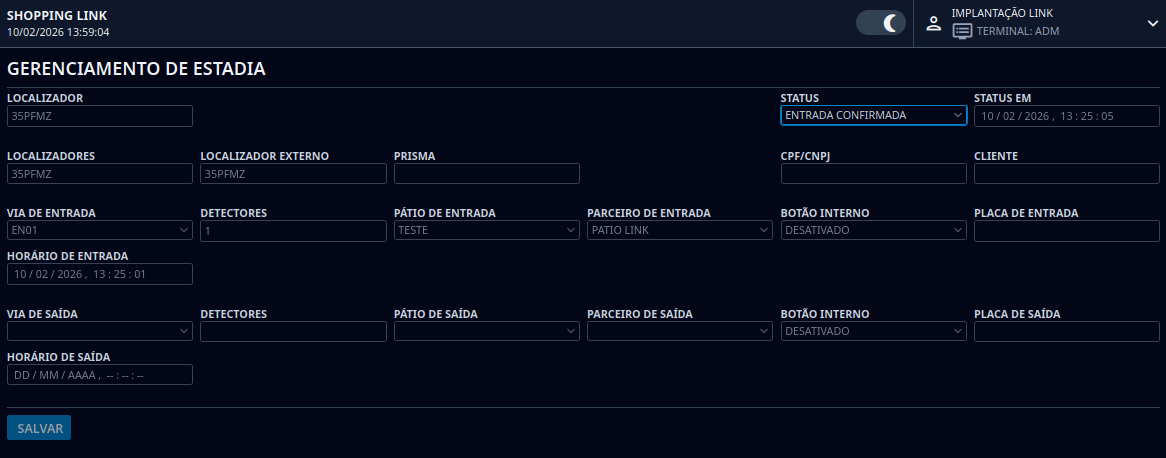1166x458 pixels.
Task: Toggle the dark mode moon switch
Action: tap(881, 23)
